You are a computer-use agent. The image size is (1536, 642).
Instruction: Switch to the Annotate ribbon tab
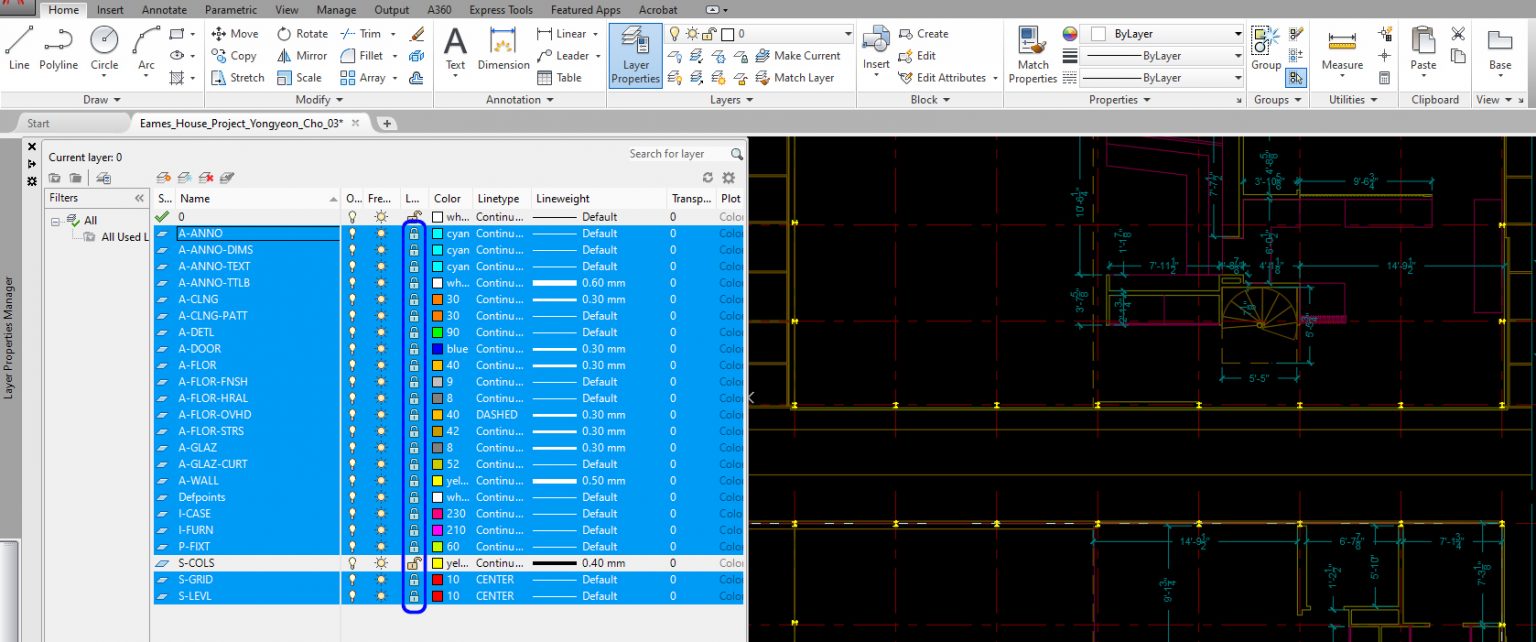click(x=163, y=10)
